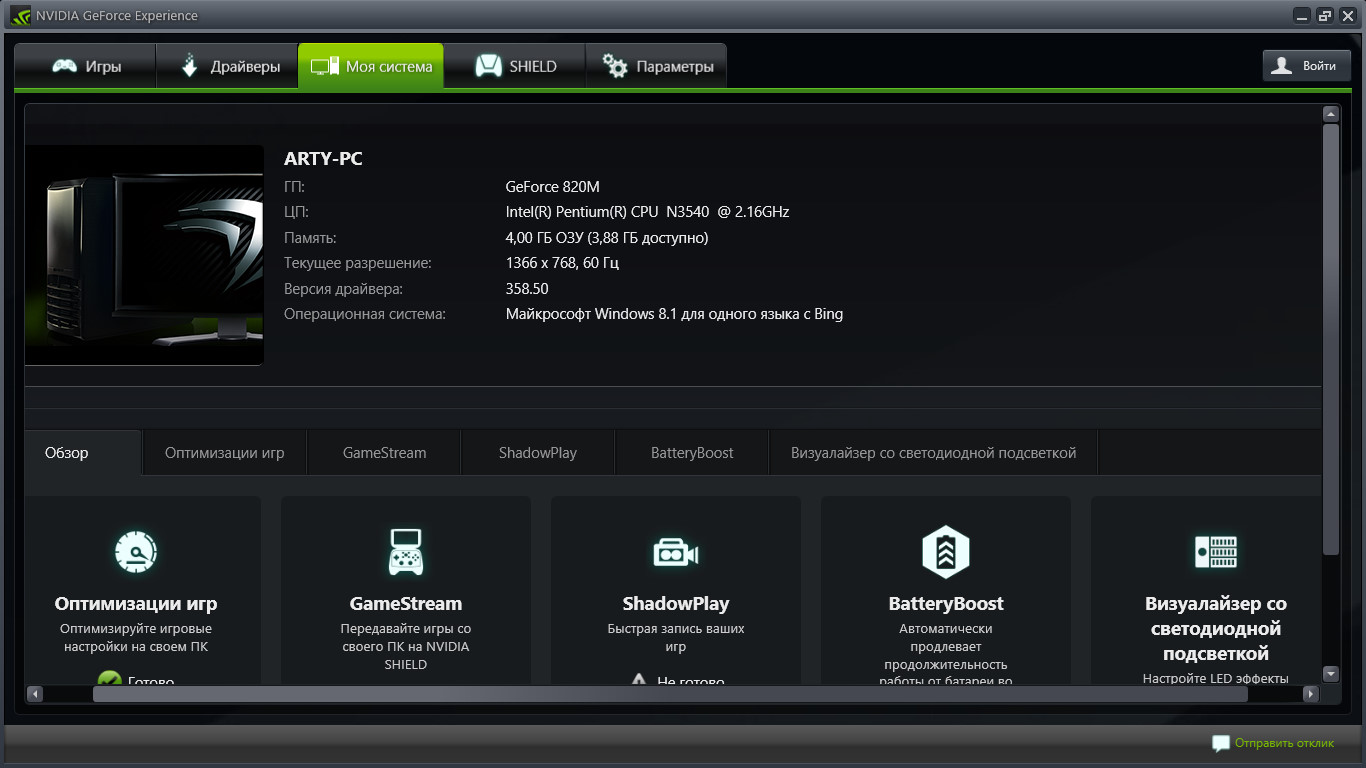Screen dimensions: 1366x768
Task: Click the ARTY-PC computer thumbnail image
Action: (x=144, y=255)
